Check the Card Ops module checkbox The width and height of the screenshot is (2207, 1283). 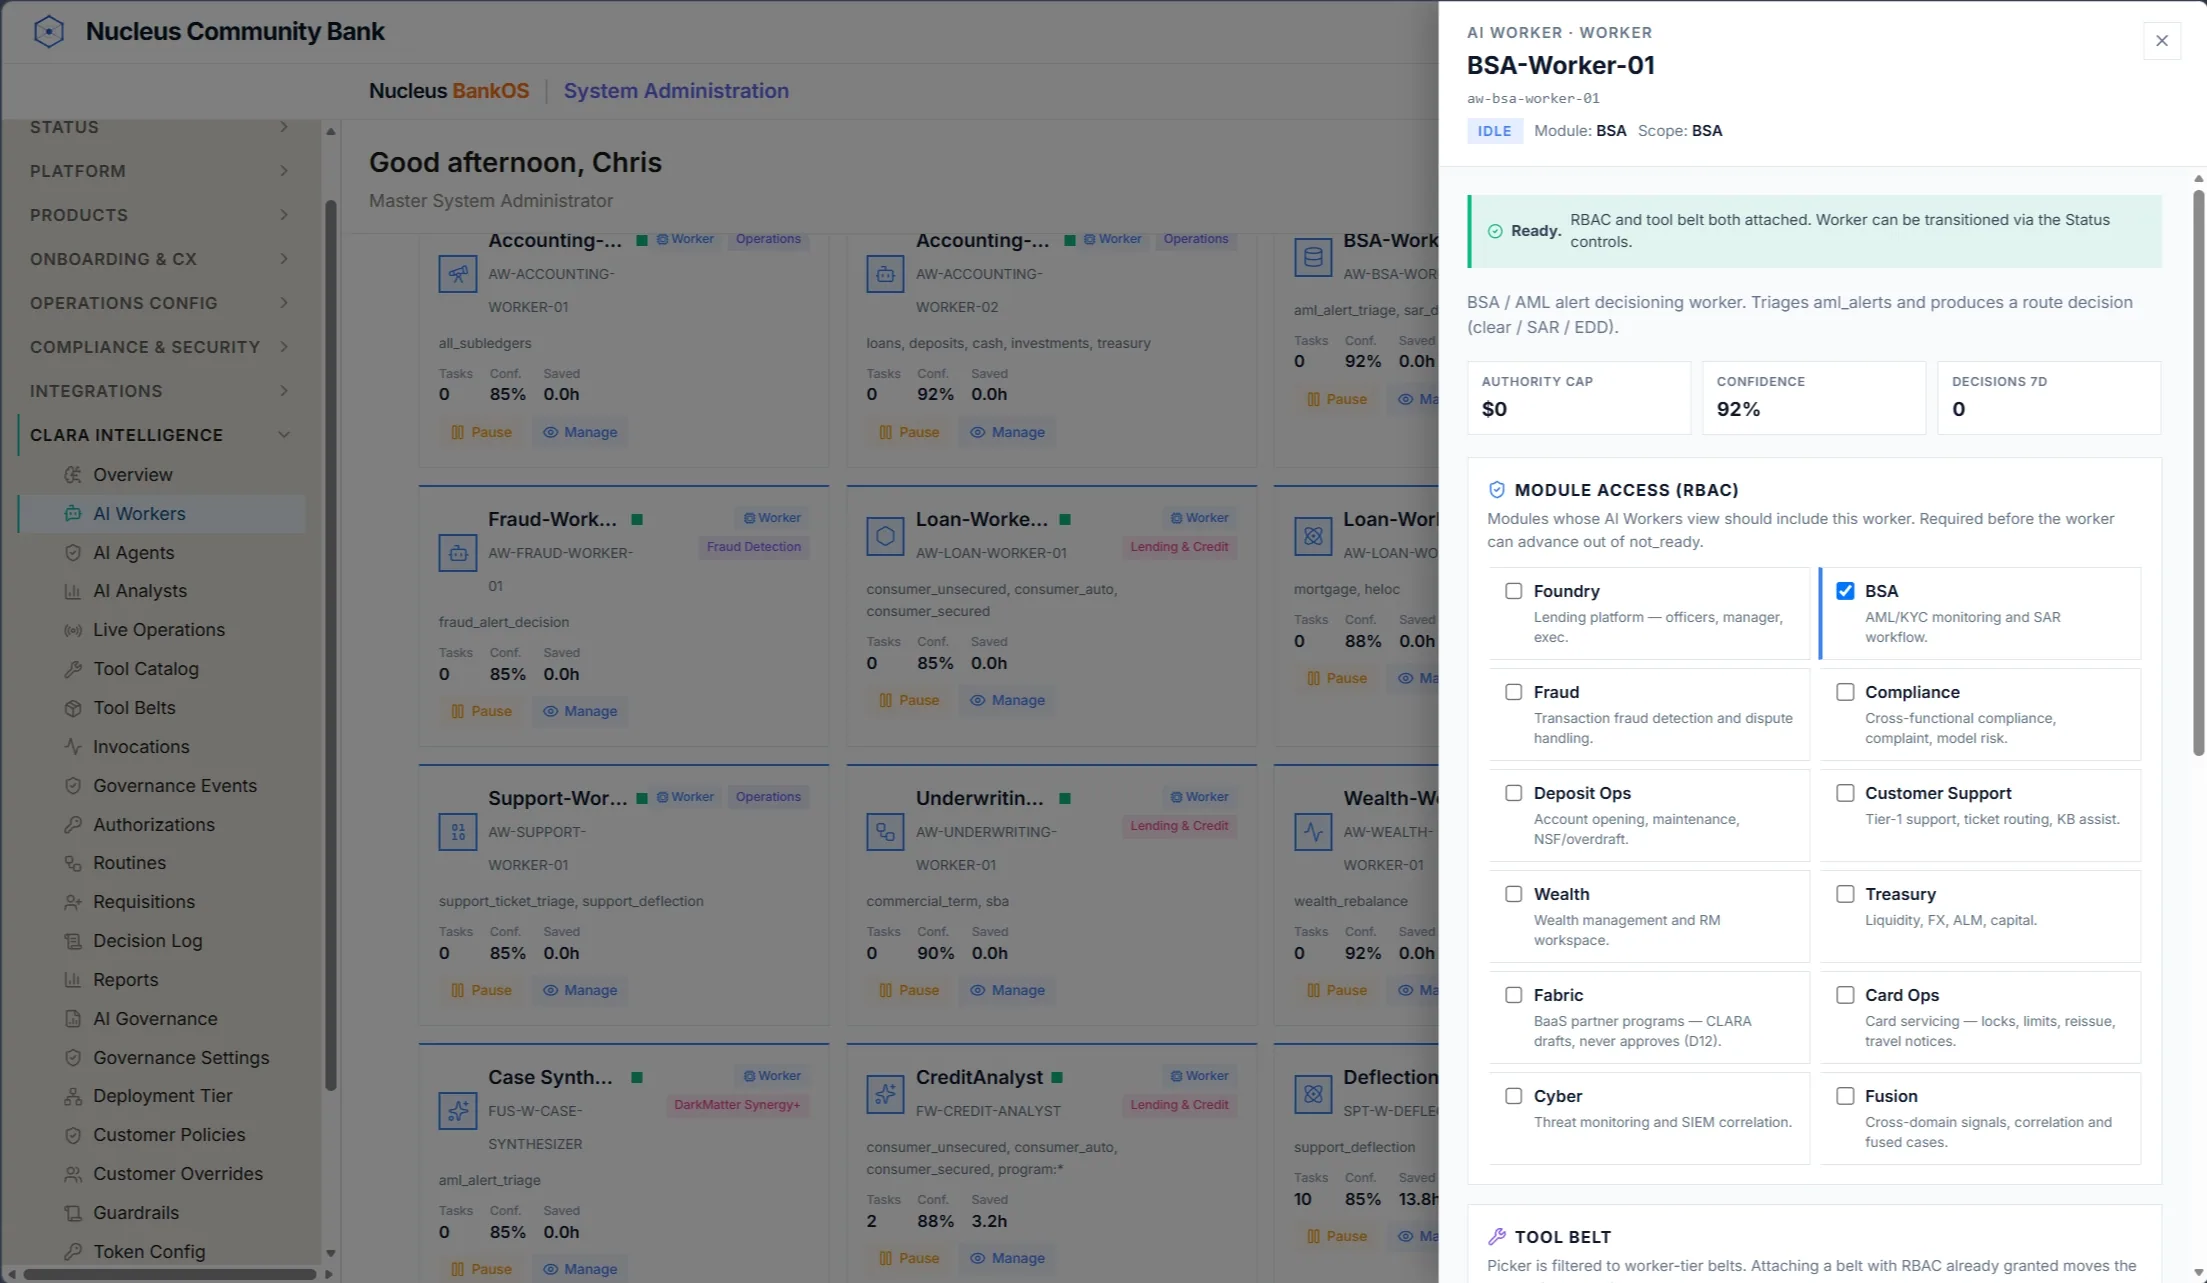[1845, 995]
